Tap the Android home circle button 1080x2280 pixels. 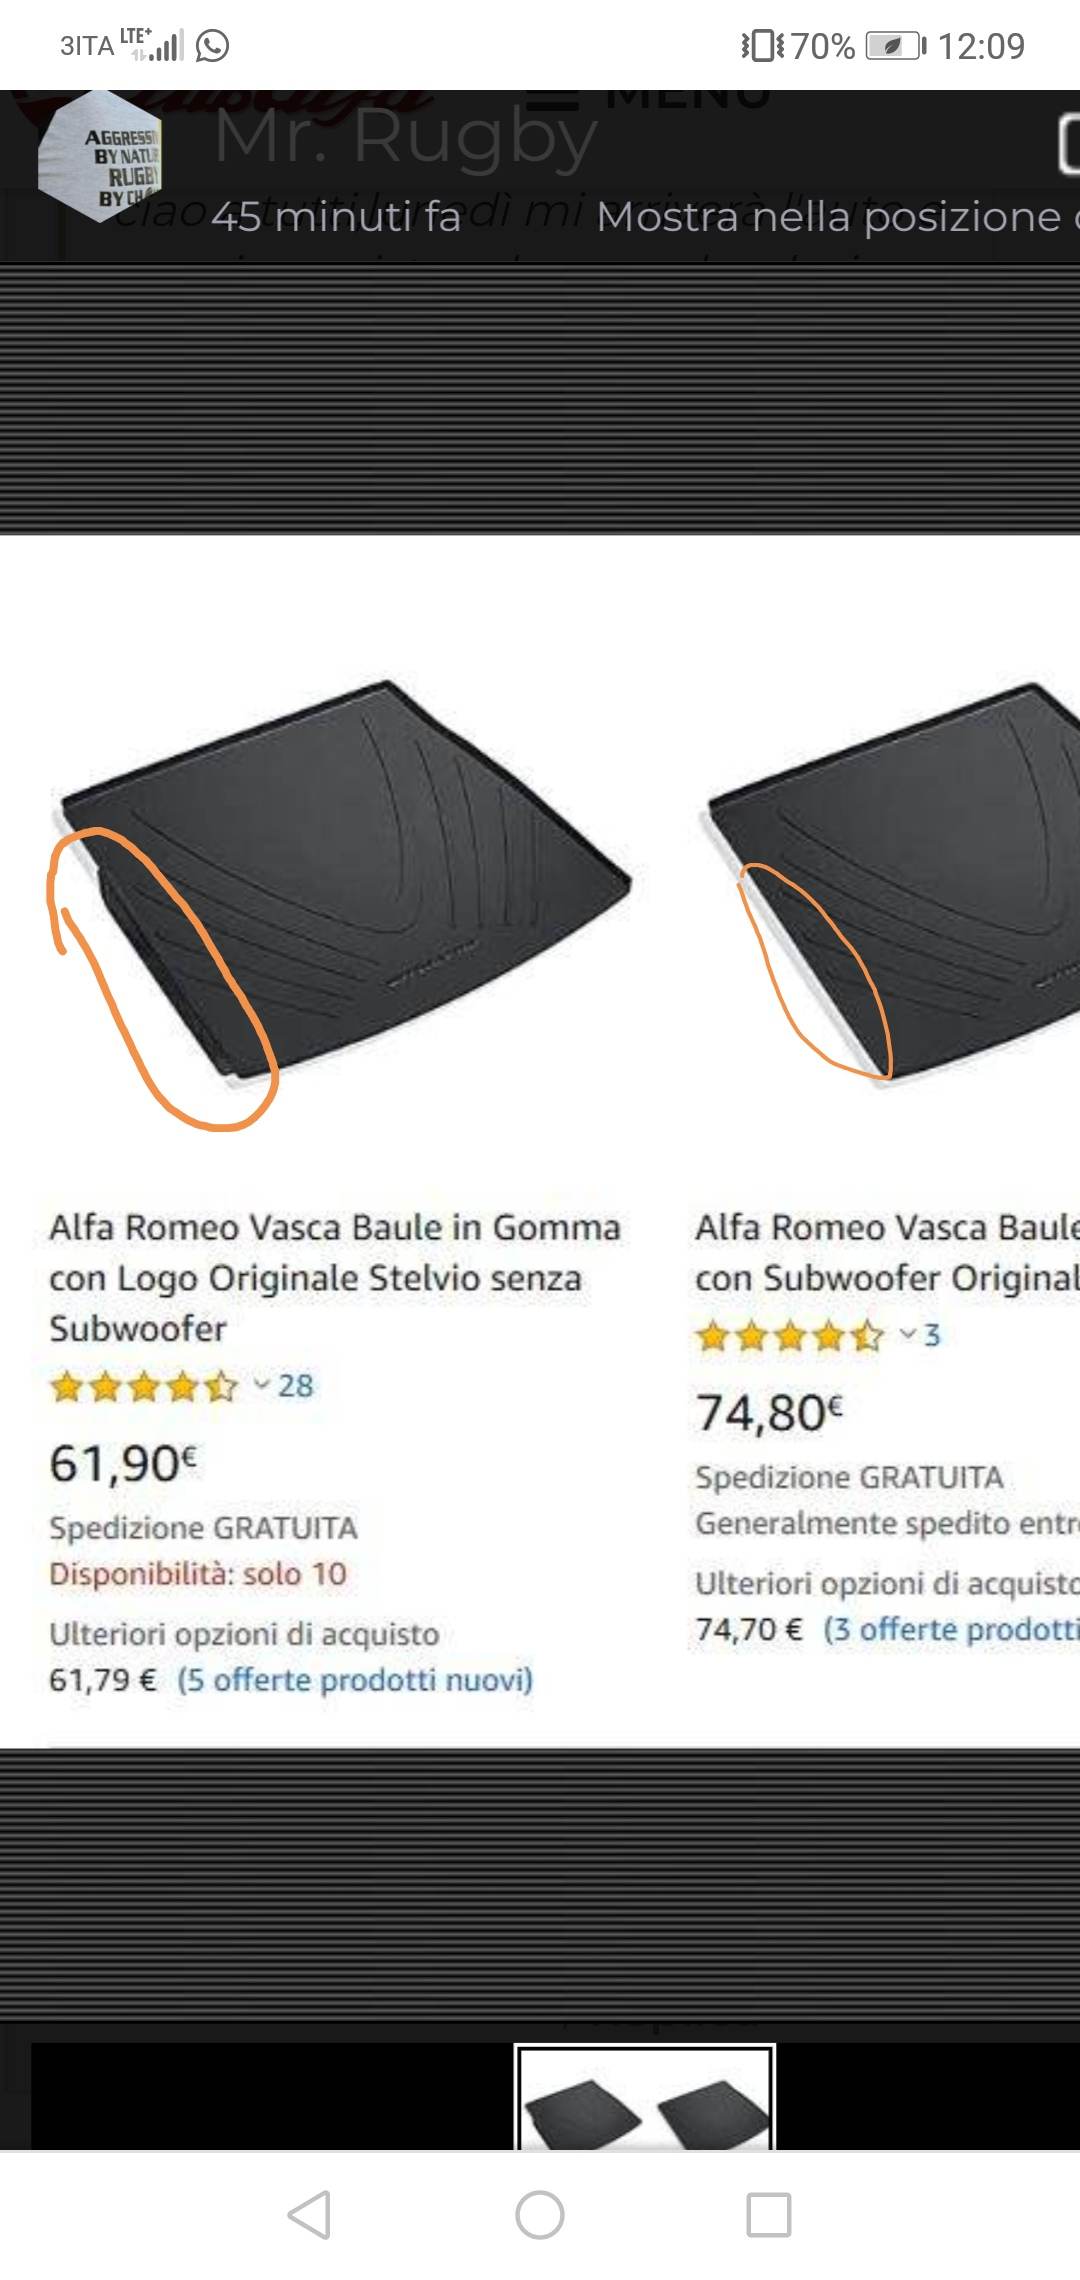click(x=539, y=2214)
